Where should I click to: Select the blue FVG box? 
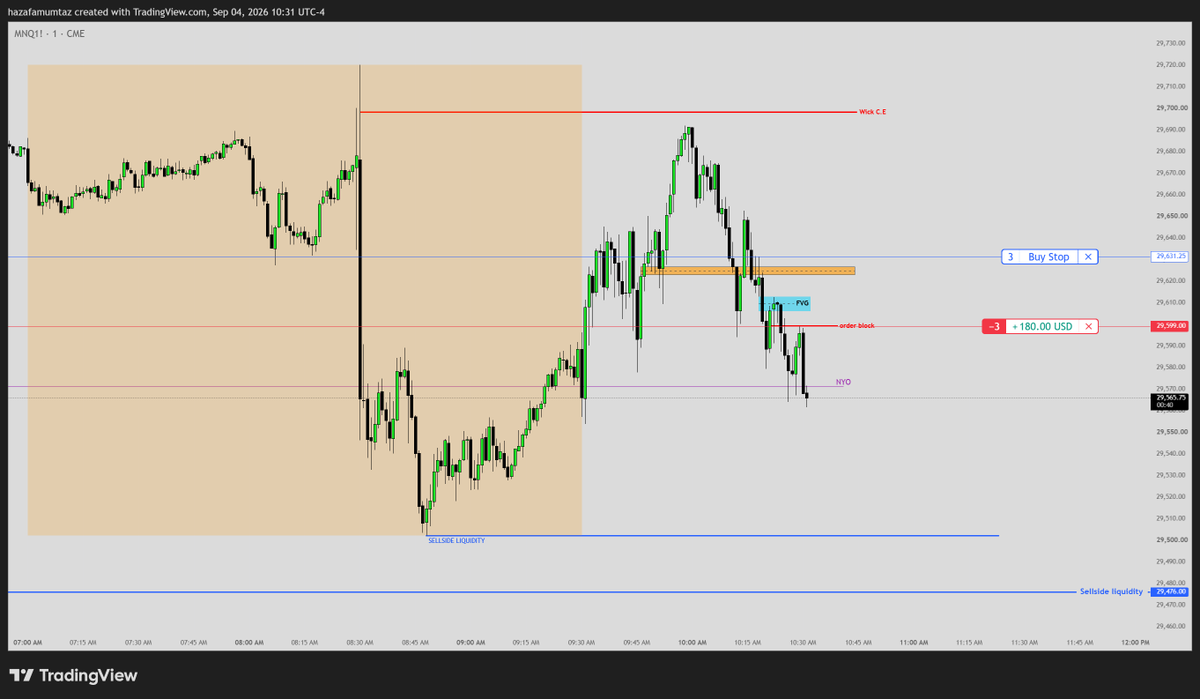click(786, 303)
